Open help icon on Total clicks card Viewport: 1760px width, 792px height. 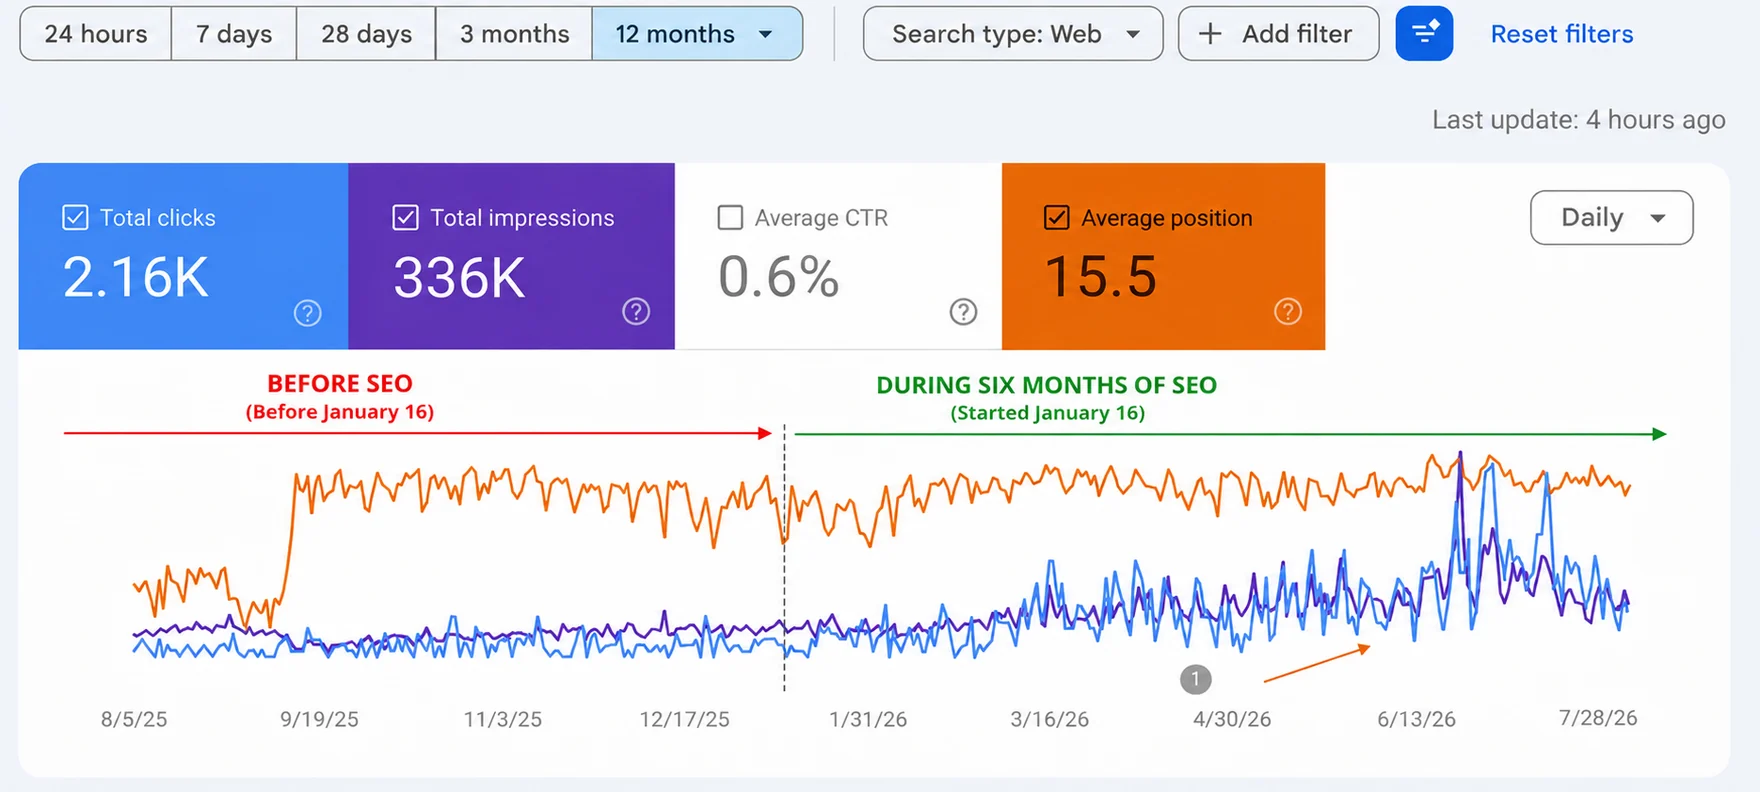308,313
